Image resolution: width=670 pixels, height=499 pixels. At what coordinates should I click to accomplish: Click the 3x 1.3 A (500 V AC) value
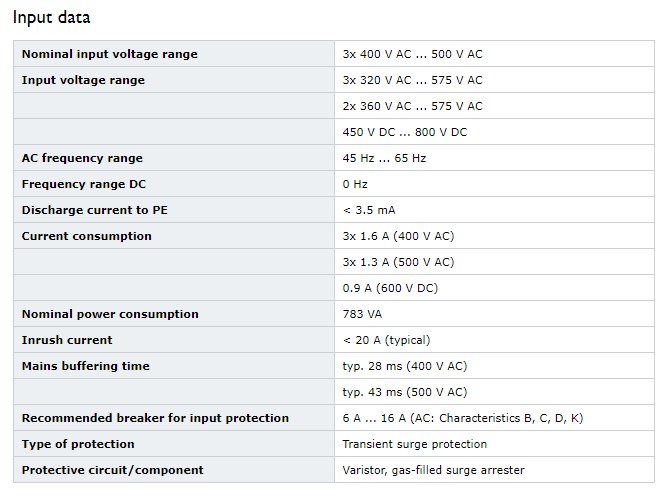[398, 262]
